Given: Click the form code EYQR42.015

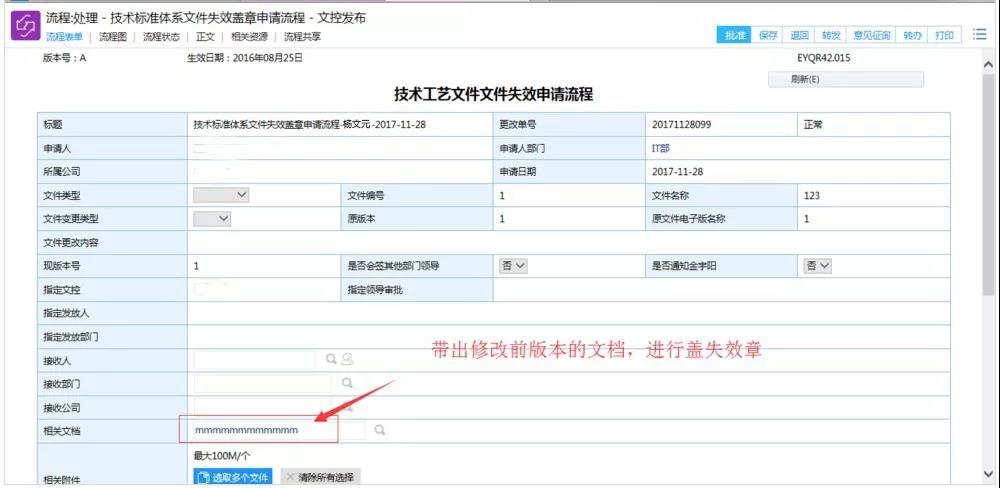Looking at the screenshot, I should click(823, 58).
